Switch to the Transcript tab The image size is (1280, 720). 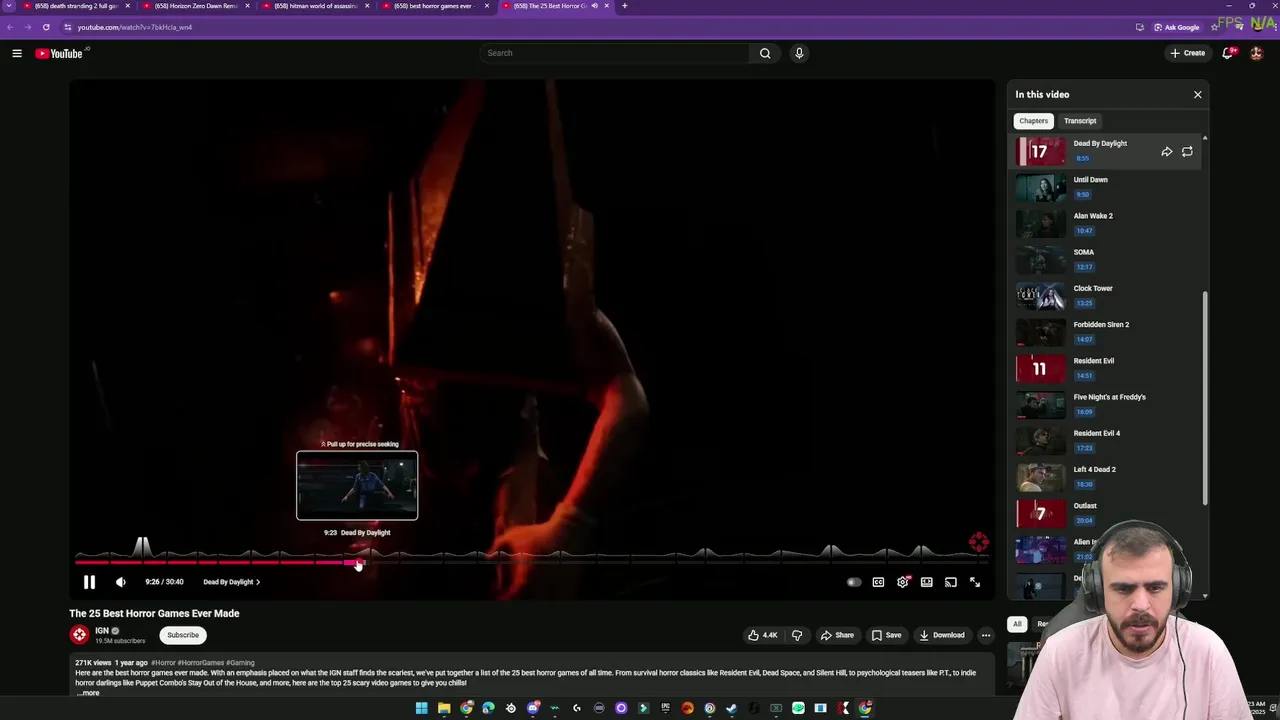click(x=1080, y=121)
